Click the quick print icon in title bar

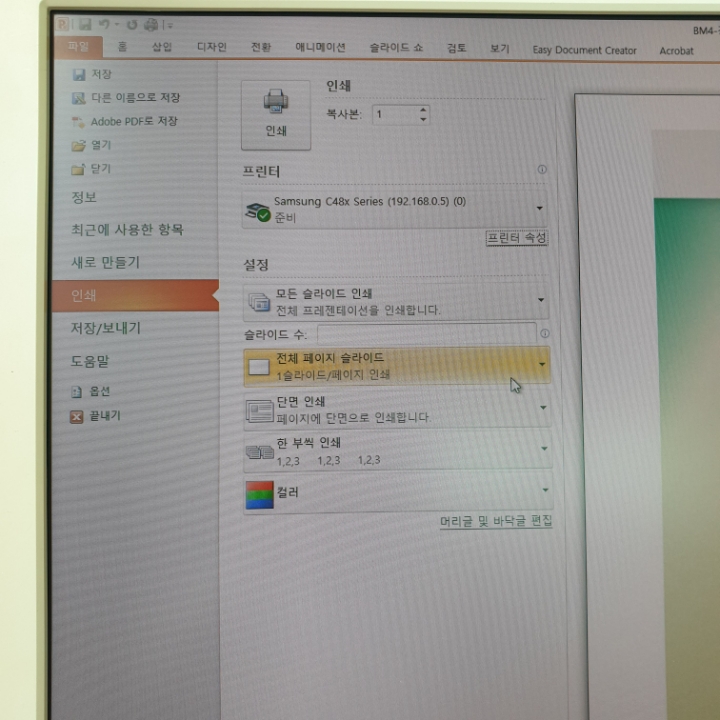(x=151, y=24)
